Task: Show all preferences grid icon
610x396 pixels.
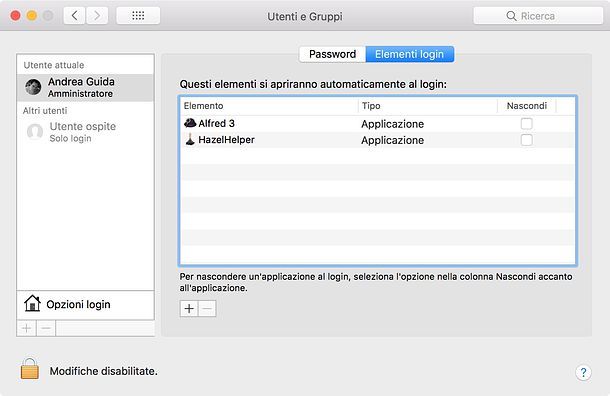Action: (x=138, y=16)
